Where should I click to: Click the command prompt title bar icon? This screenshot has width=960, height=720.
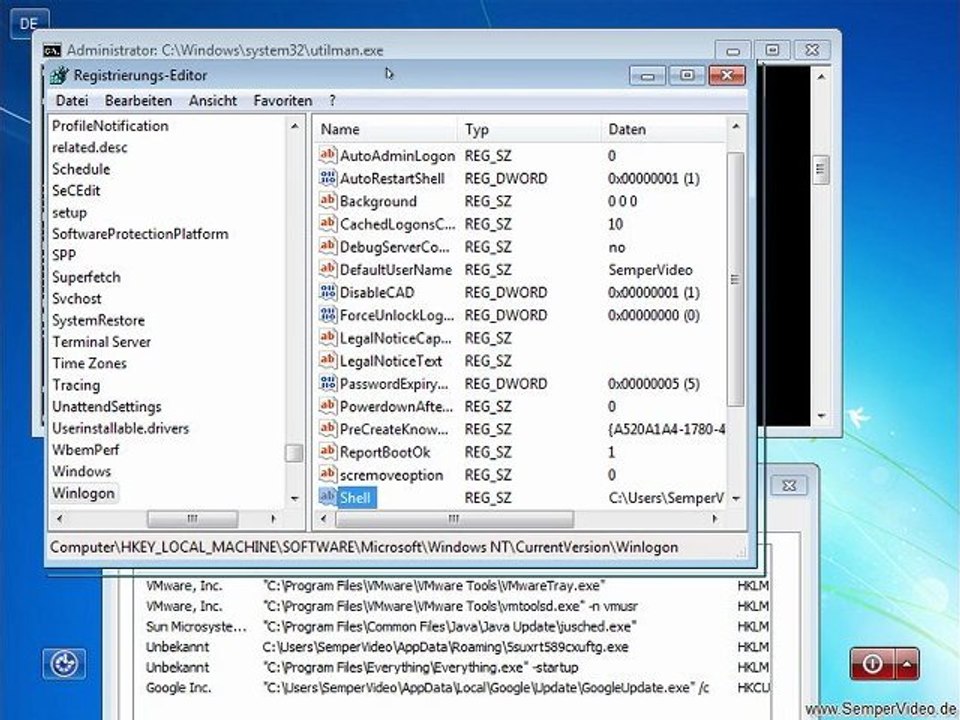click(x=52, y=50)
